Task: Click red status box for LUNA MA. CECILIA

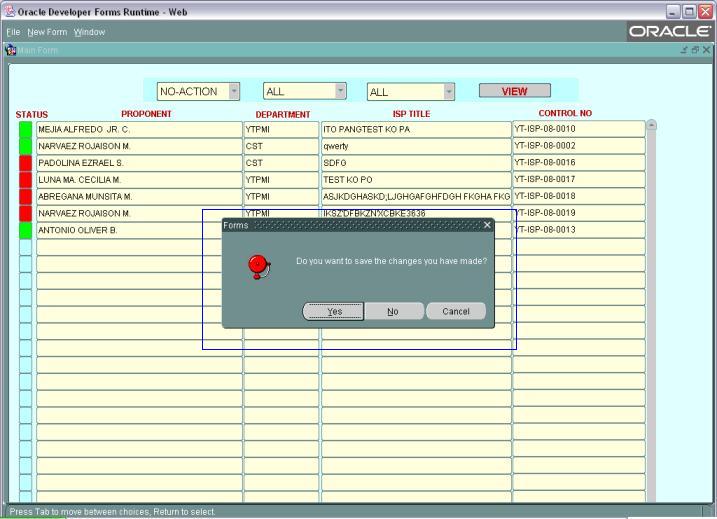Action: pyautogui.click(x=26, y=180)
